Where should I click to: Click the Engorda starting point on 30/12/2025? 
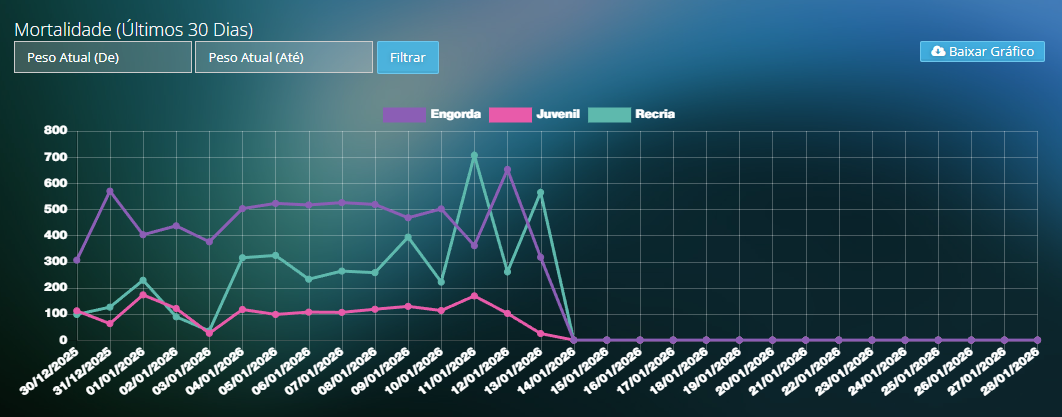click(x=77, y=260)
